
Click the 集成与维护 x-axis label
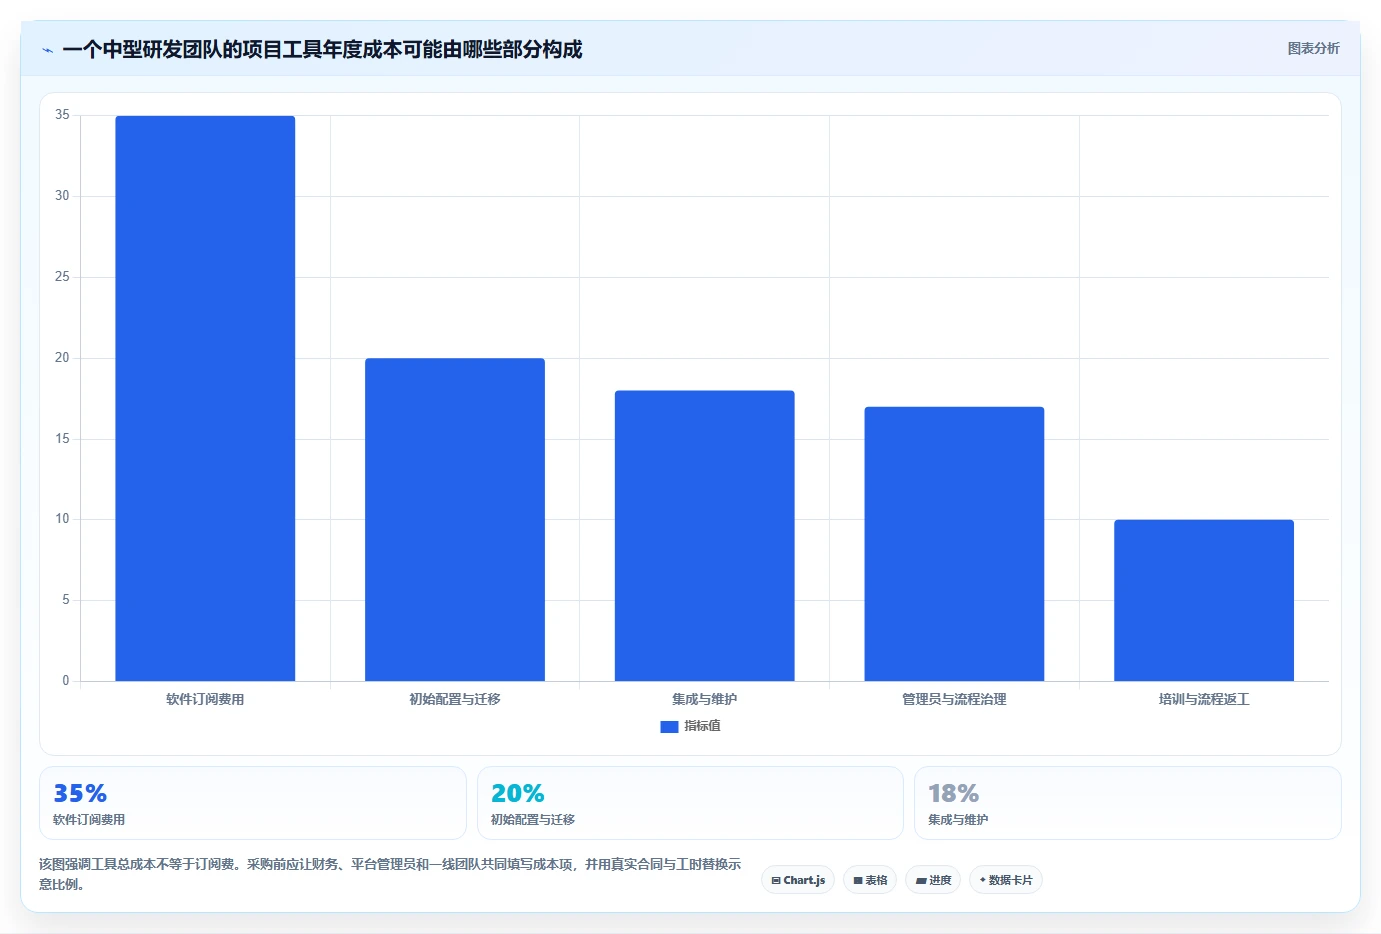click(705, 699)
